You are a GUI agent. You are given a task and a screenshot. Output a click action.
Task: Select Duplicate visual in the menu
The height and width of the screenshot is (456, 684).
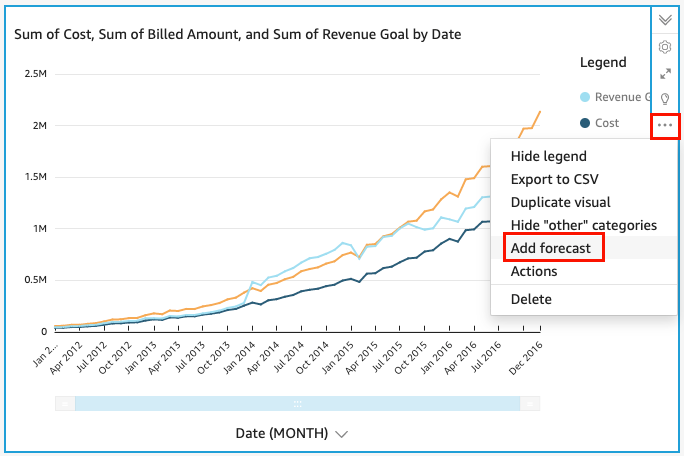[560, 202]
